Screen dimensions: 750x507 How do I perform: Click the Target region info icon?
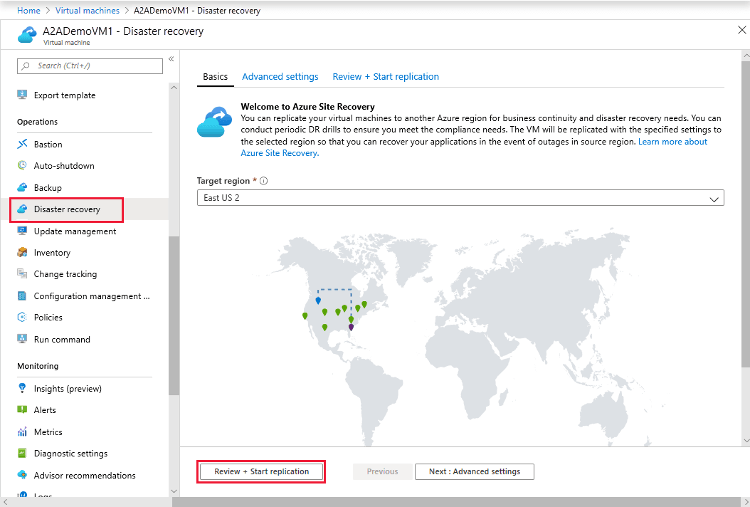pos(264,181)
